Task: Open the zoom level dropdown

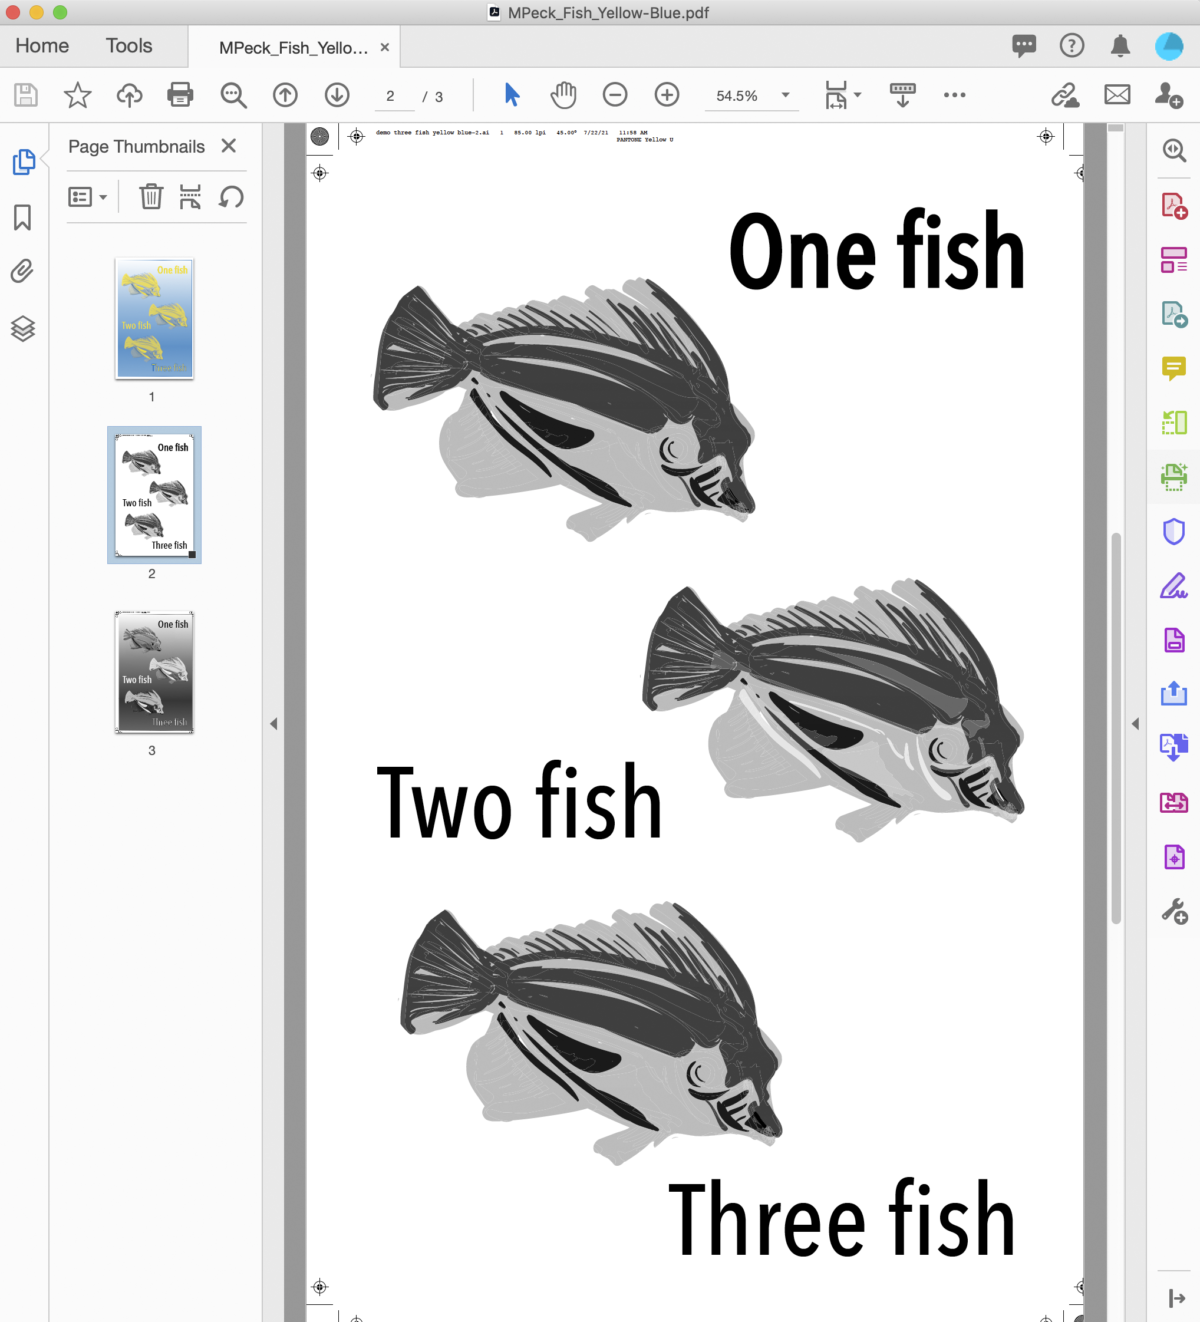Action: coord(786,95)
